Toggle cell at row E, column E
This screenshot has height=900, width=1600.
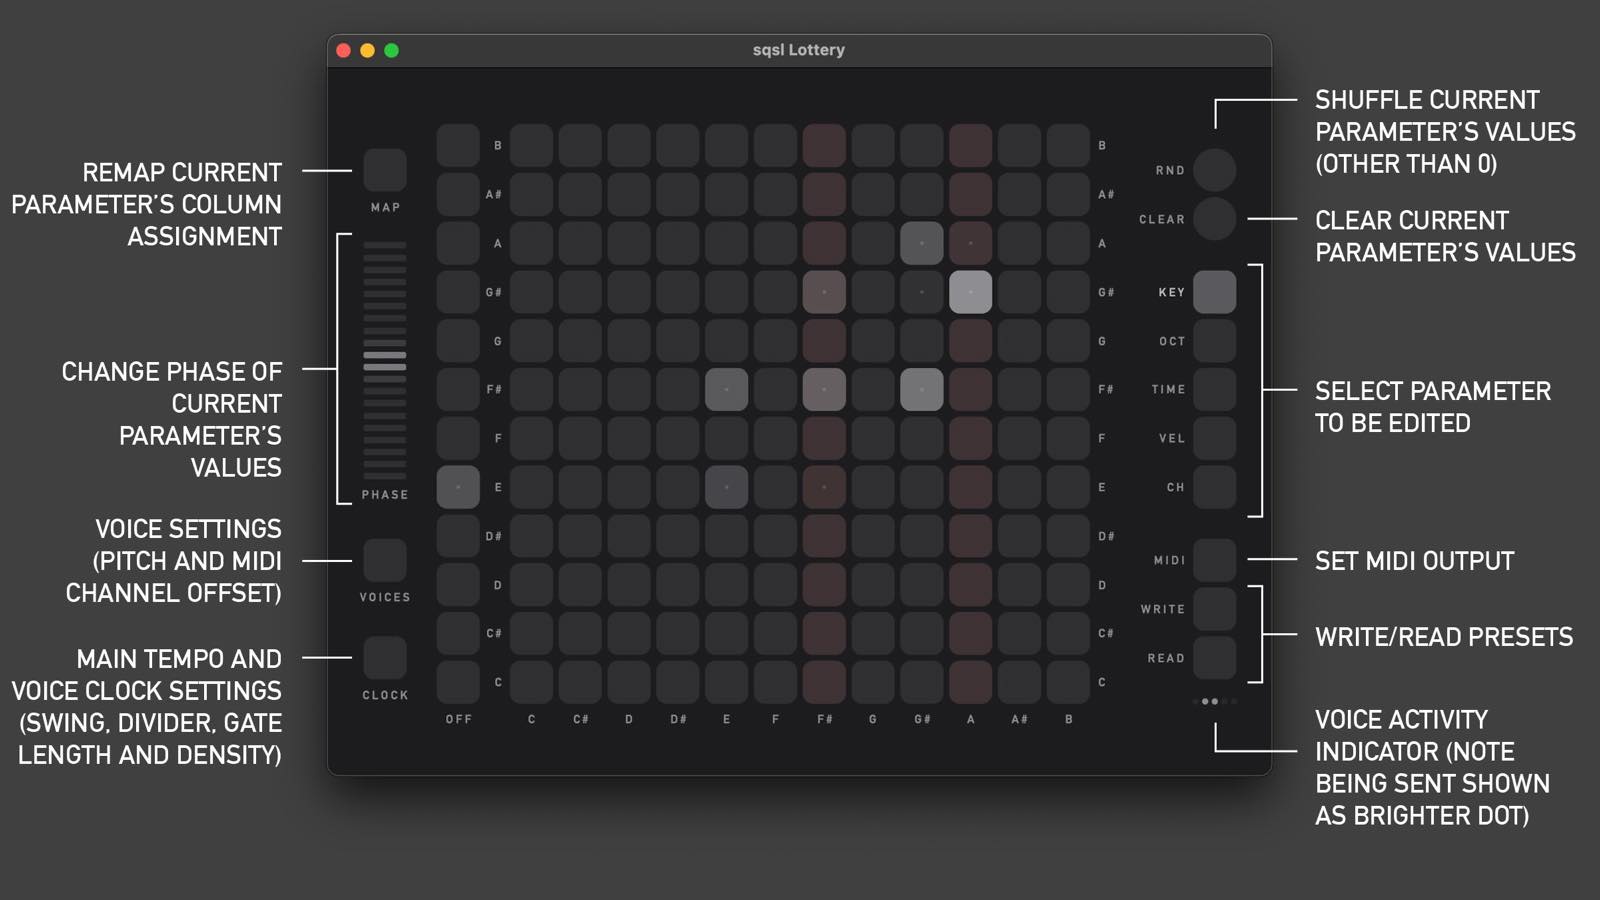pyautogui.click(x=726, y=487)
